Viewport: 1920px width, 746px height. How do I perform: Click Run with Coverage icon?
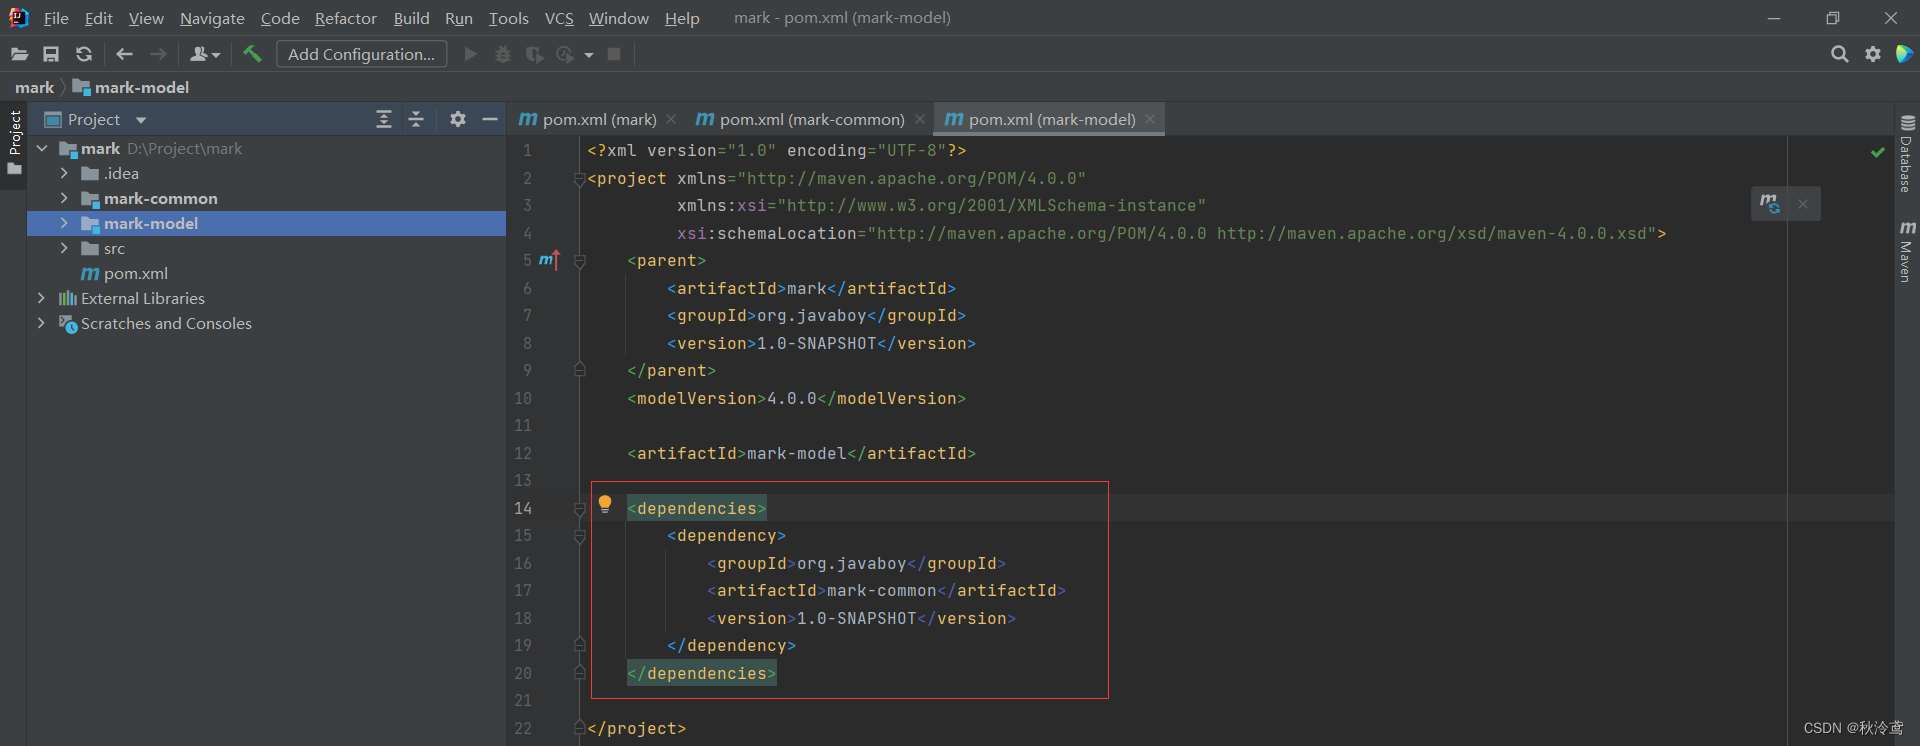(x=535, y=54)
